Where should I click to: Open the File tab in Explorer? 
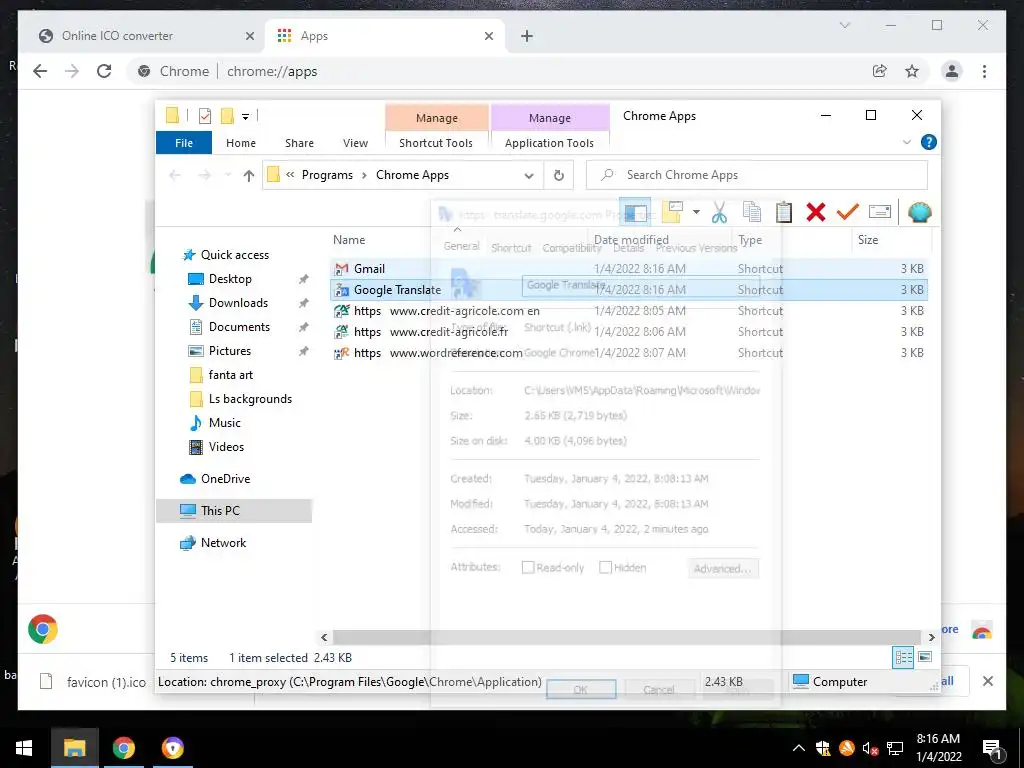click(184, 142)
